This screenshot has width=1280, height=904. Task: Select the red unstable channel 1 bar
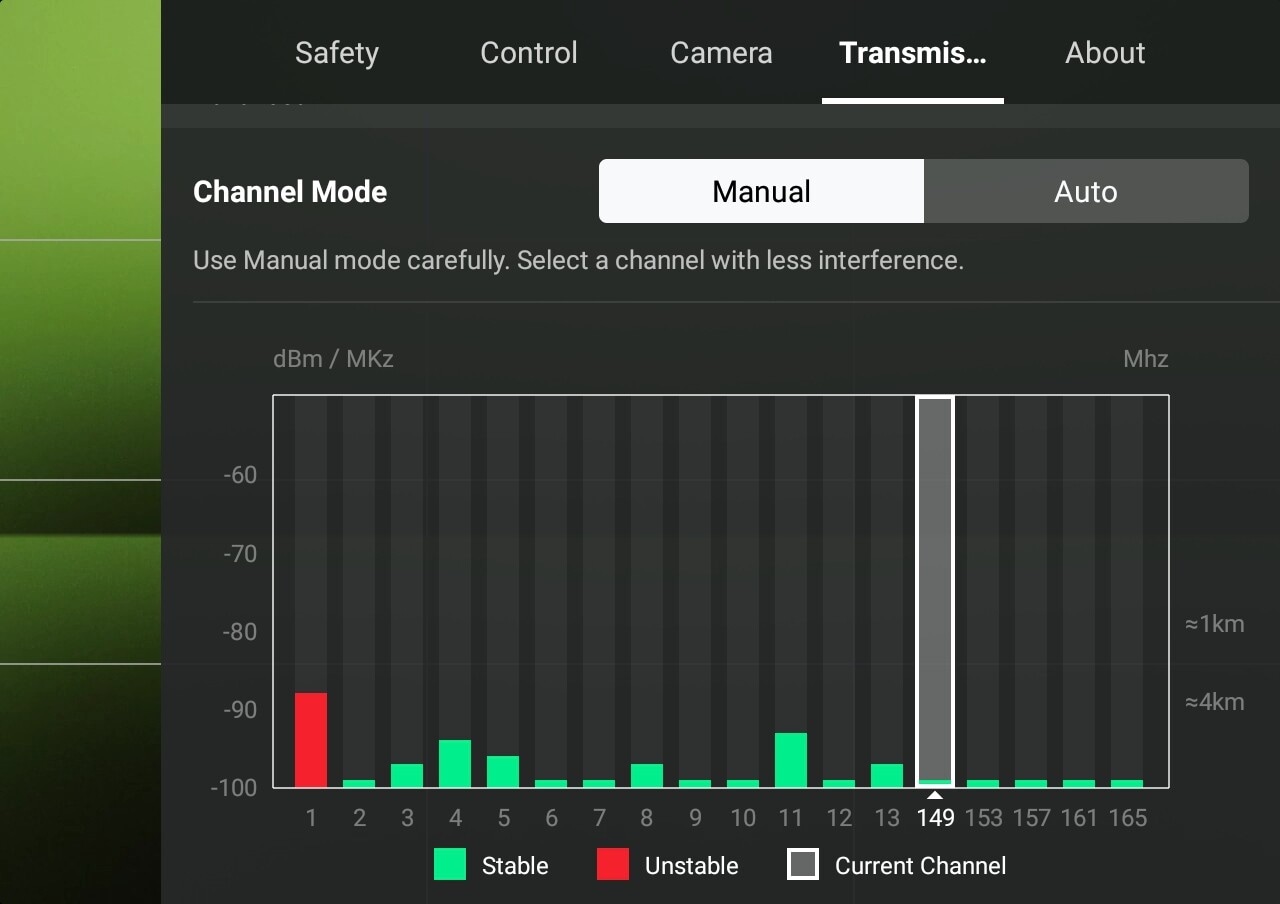tap(311, 740)
